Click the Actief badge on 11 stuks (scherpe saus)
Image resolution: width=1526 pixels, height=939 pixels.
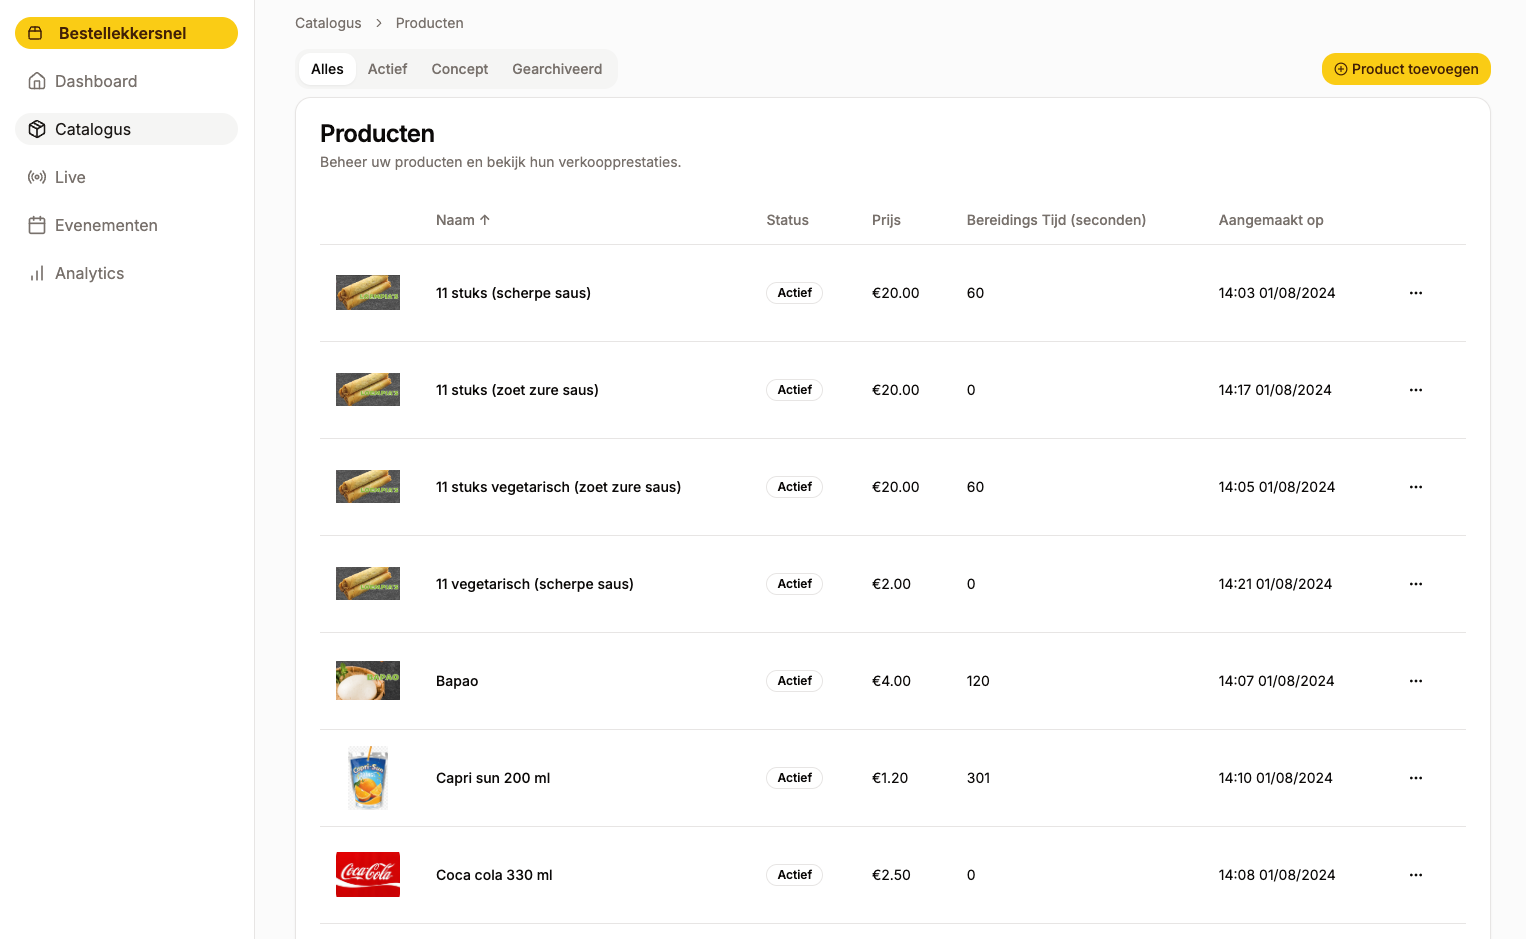(794, 293)
